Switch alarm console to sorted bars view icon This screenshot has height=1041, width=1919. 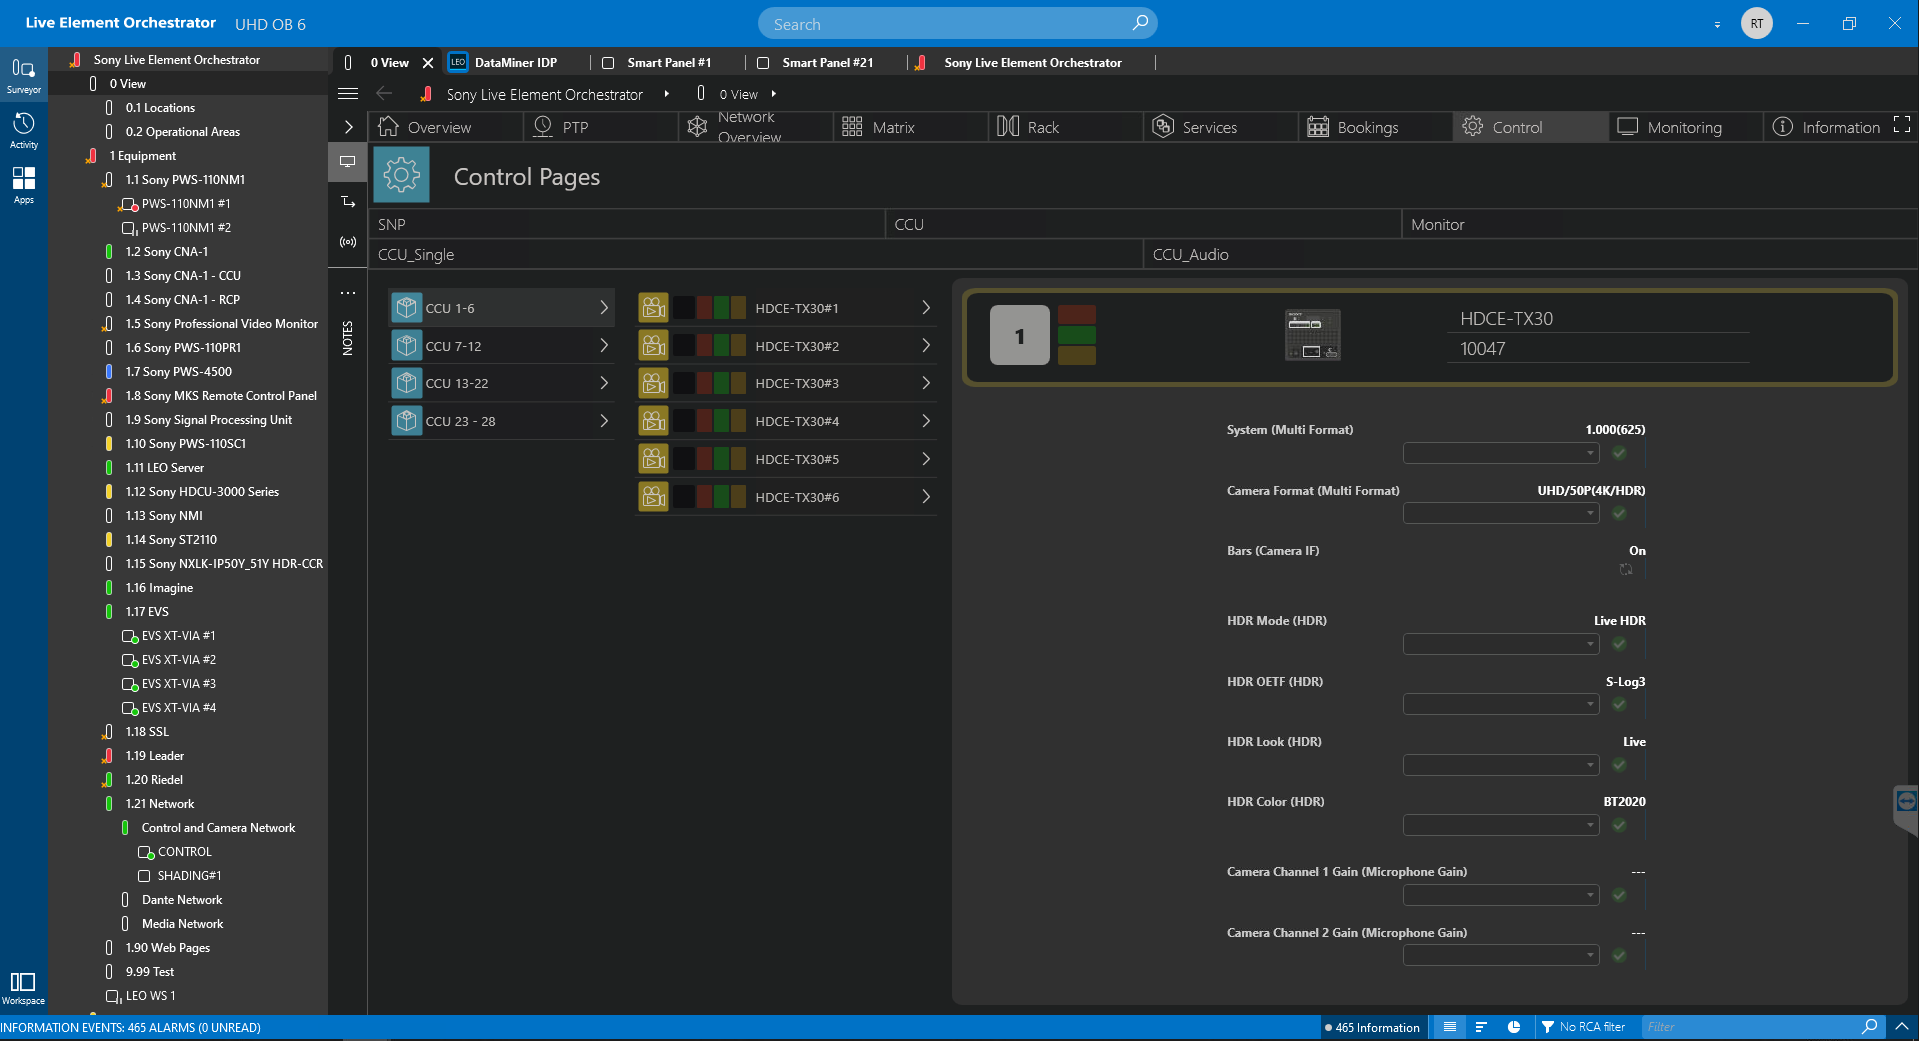pos(1481,1027)
